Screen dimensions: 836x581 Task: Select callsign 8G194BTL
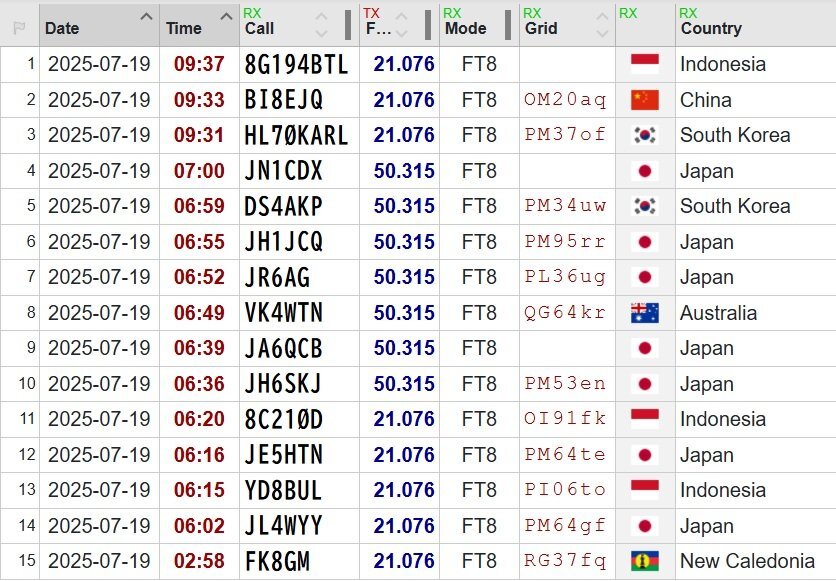tap(296, 64)
